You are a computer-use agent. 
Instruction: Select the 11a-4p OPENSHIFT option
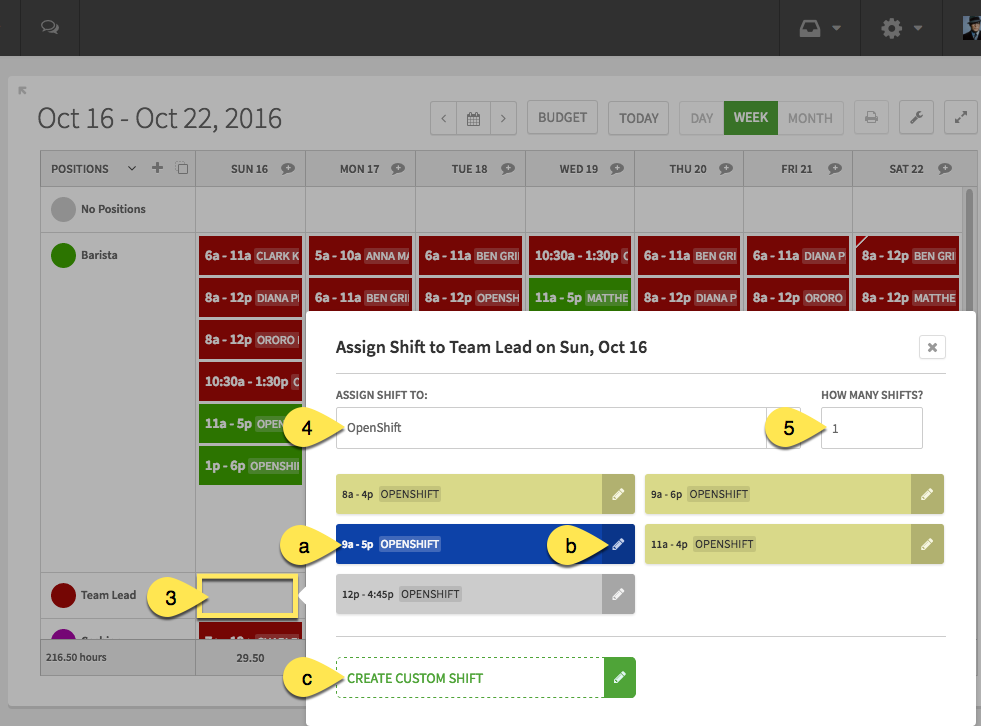click(760, 543)
